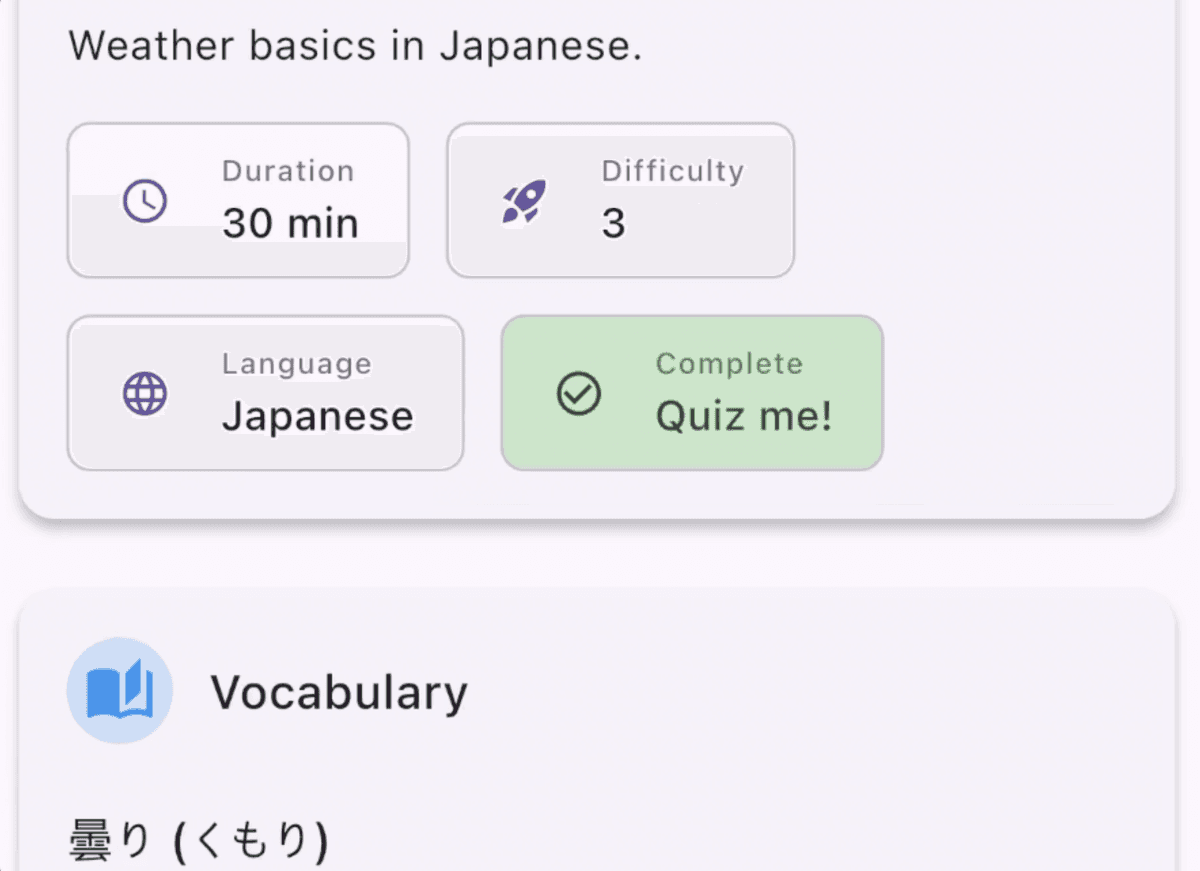The height and width of the screenshot is (871, 1200).
Task: Click the difficulty value "3"
Action: pos(613,223)
